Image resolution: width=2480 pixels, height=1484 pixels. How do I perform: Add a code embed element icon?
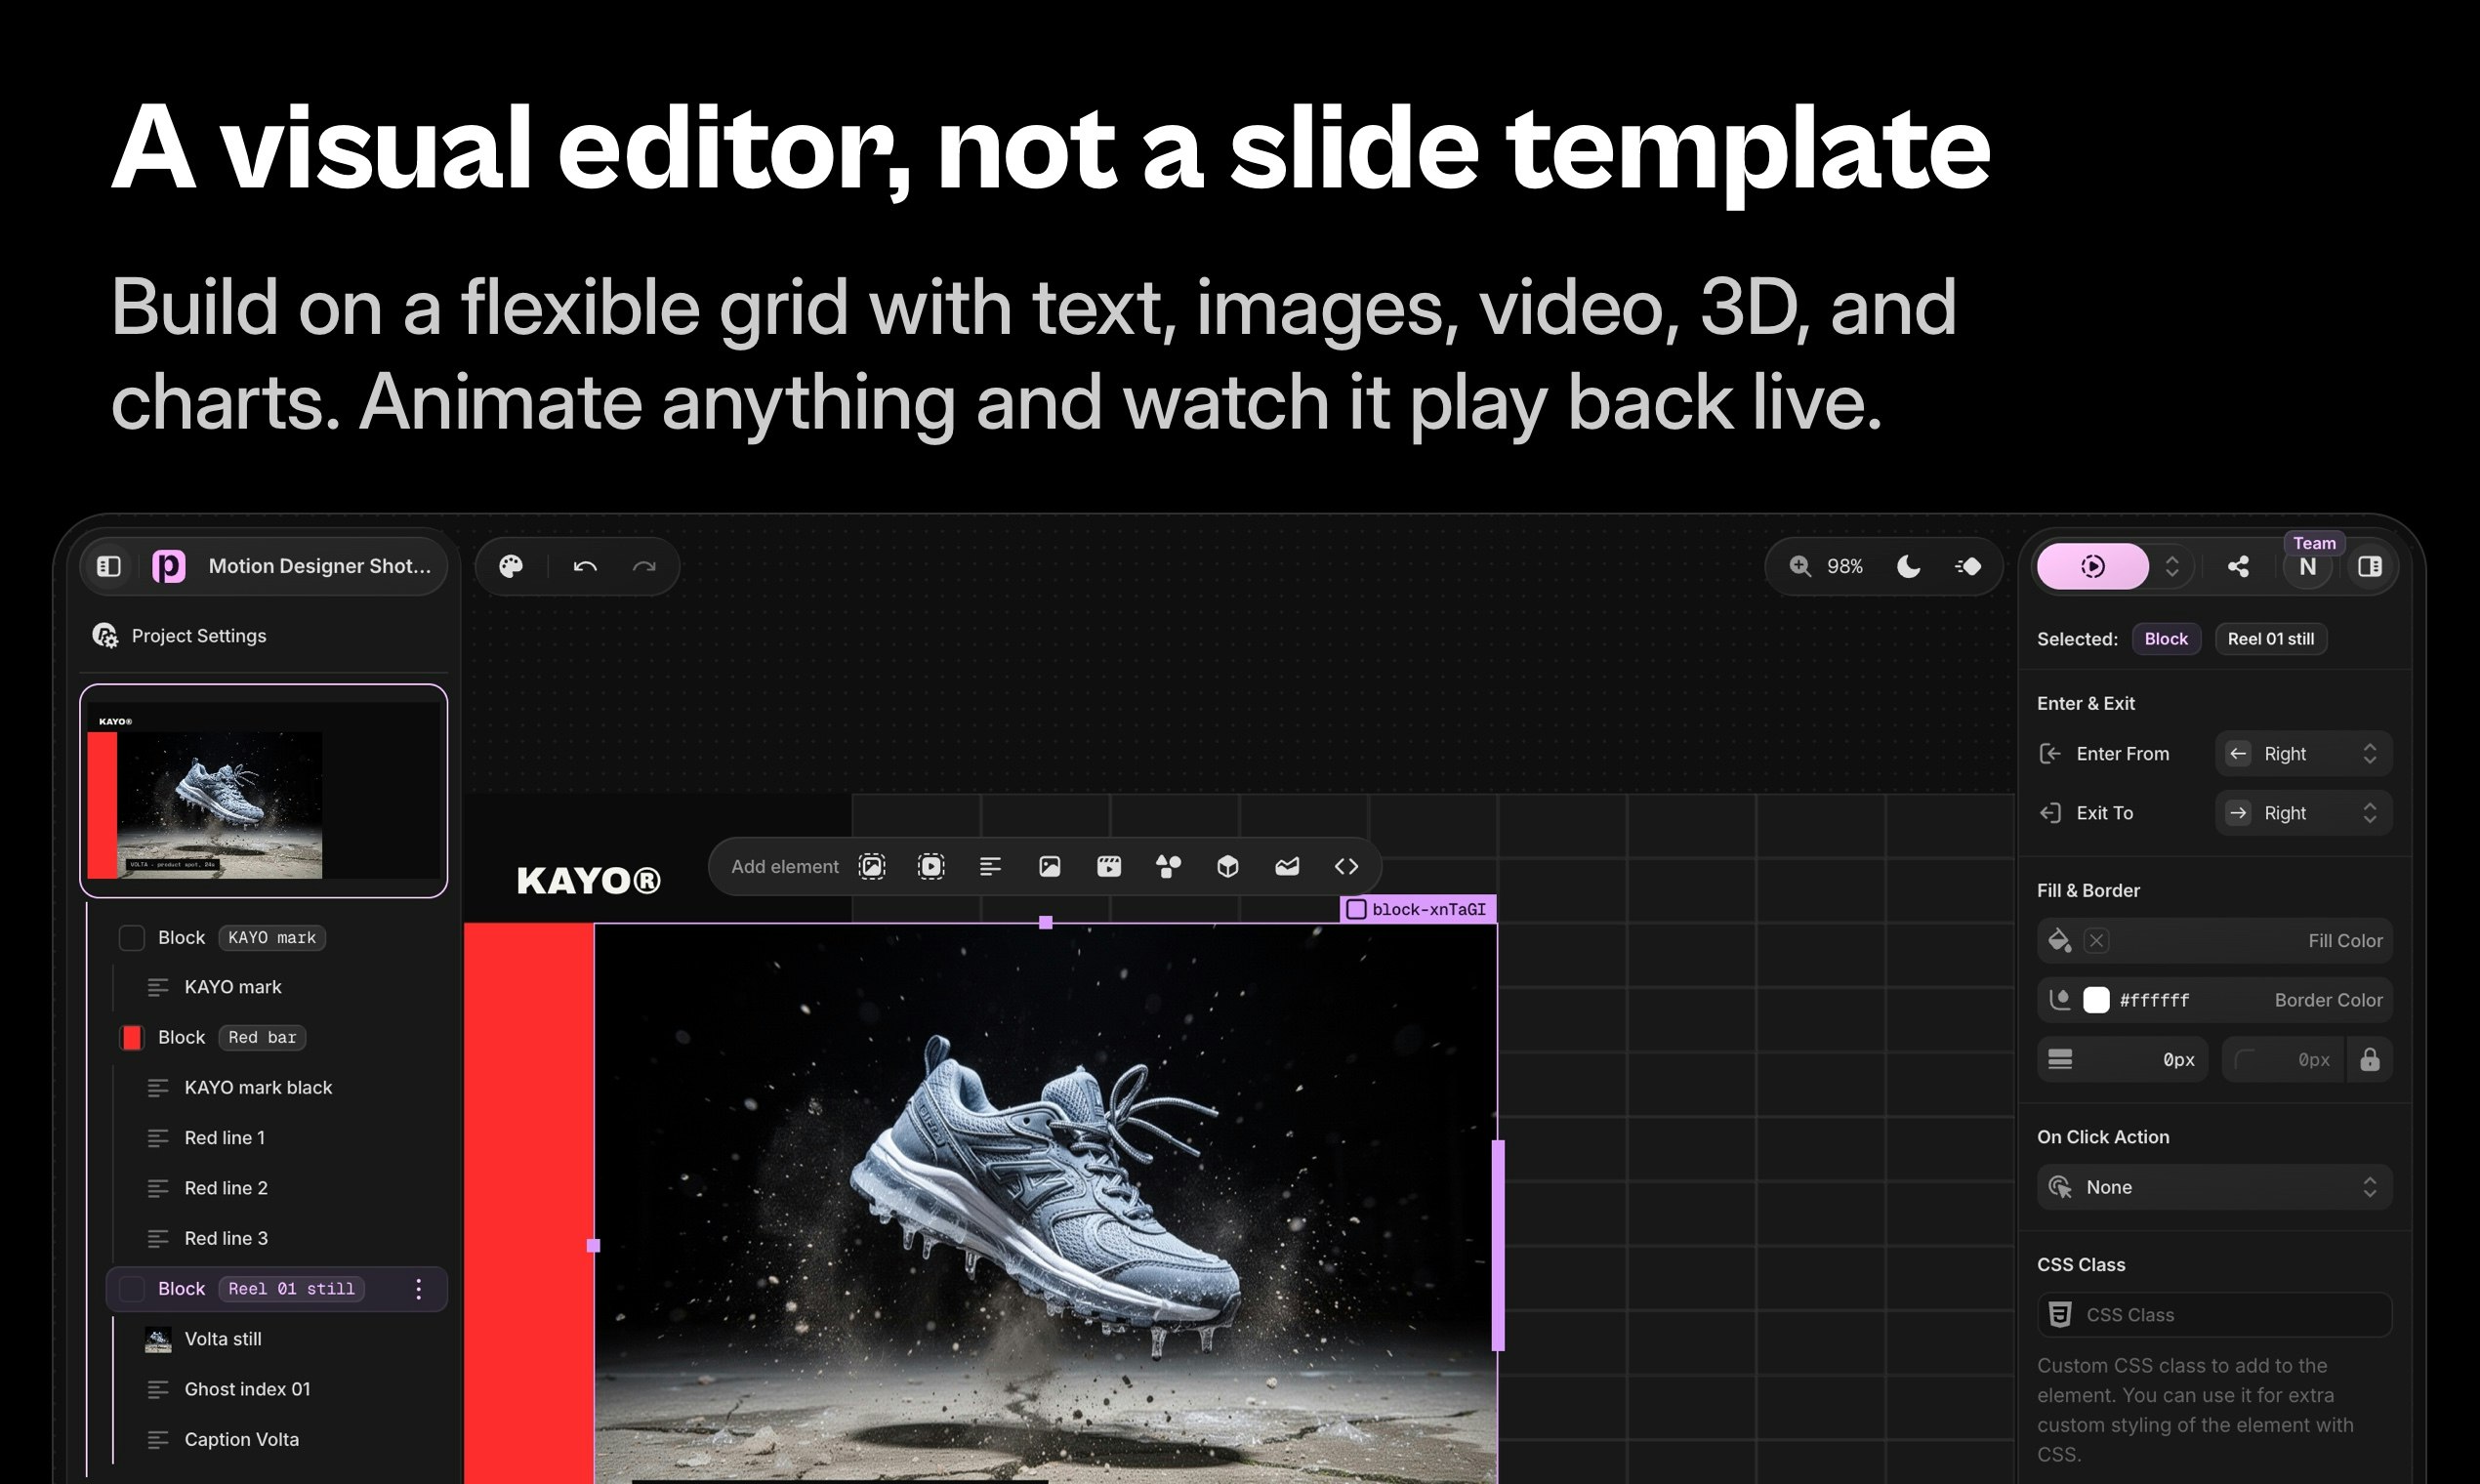click(x=1346, y=866)
